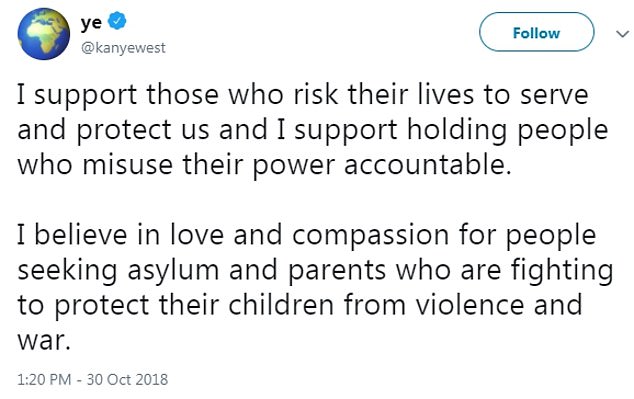634x399 pixels.
Task: Open the globe profile avatar
Action: click(44, 34)
